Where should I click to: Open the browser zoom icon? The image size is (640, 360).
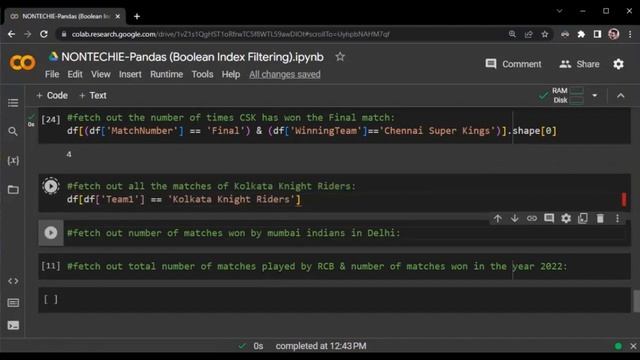[x=512, y=34]
